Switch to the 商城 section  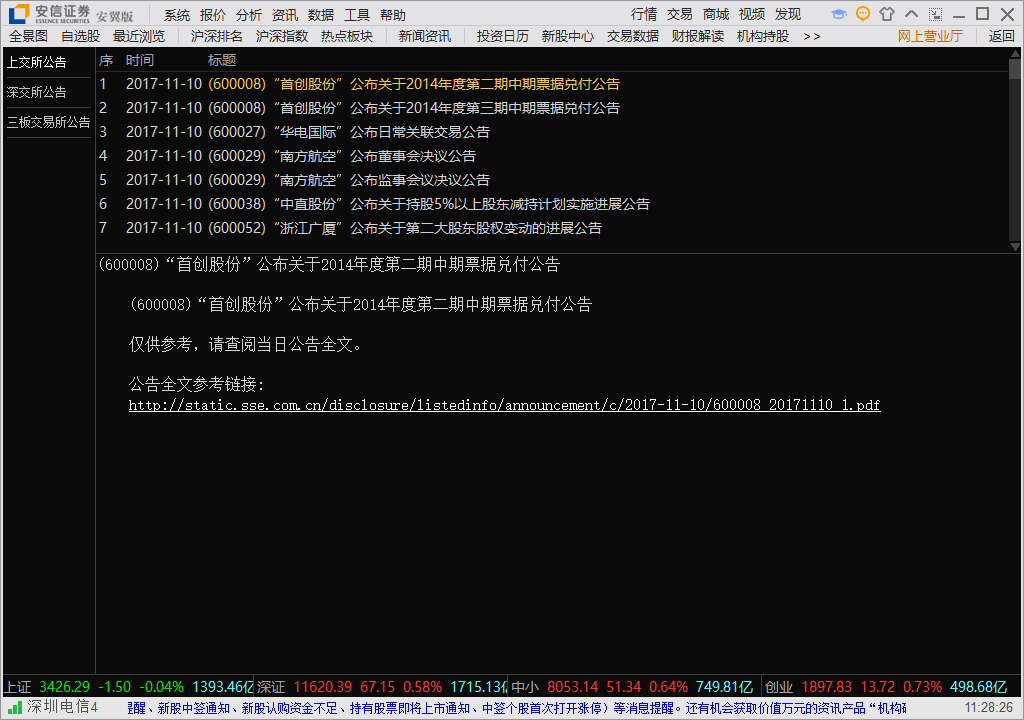click(x=716, y=14)
